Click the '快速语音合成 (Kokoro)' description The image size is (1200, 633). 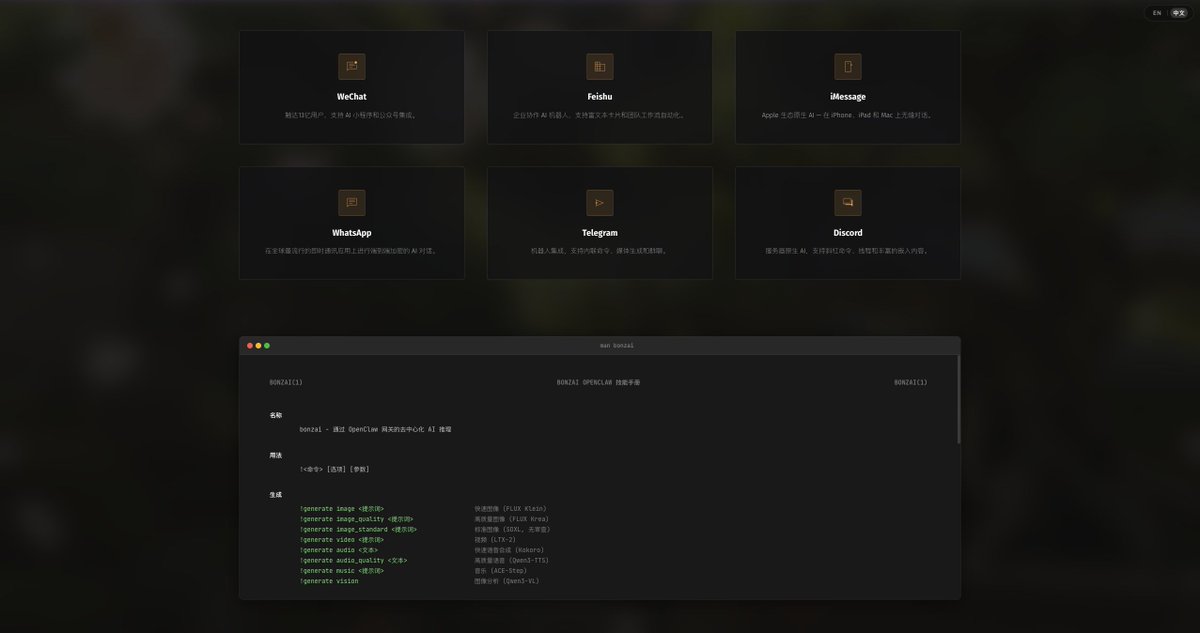[509, 550]
